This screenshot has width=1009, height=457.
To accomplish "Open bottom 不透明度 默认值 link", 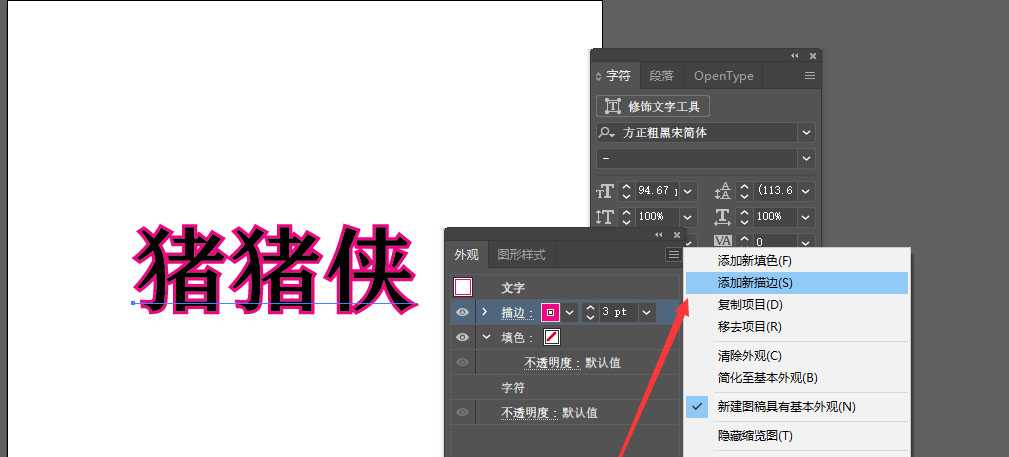I will 529,413.
